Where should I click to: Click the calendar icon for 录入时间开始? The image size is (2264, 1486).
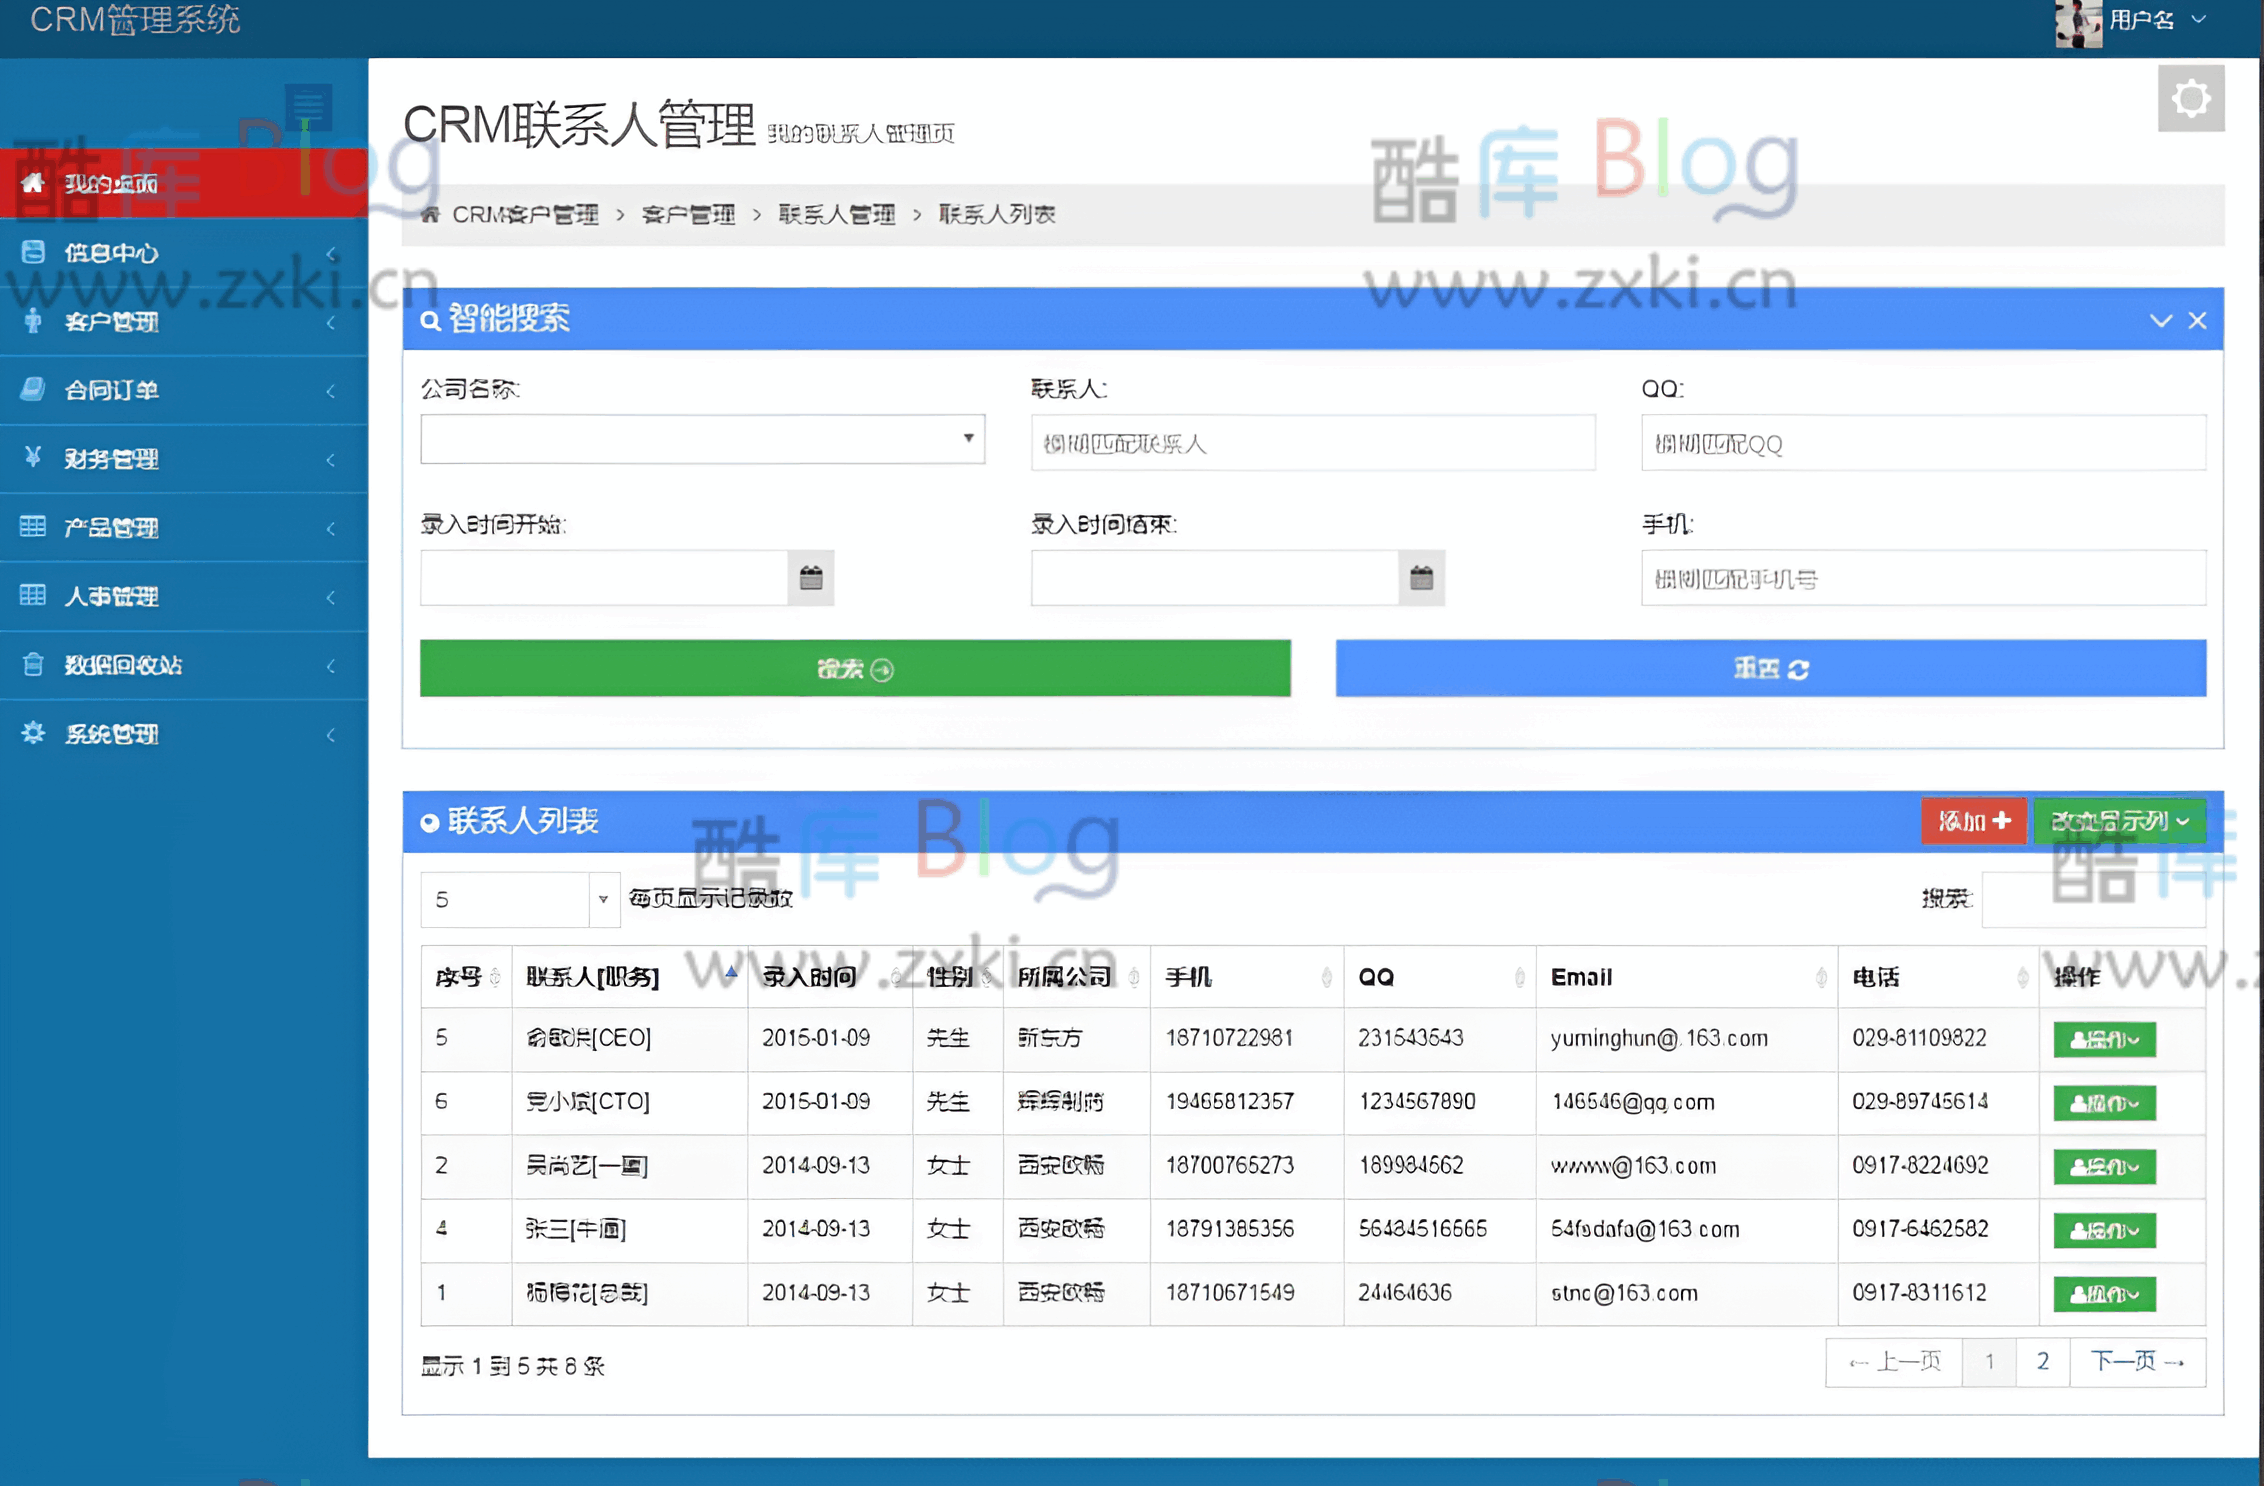[x=811, y=577]
